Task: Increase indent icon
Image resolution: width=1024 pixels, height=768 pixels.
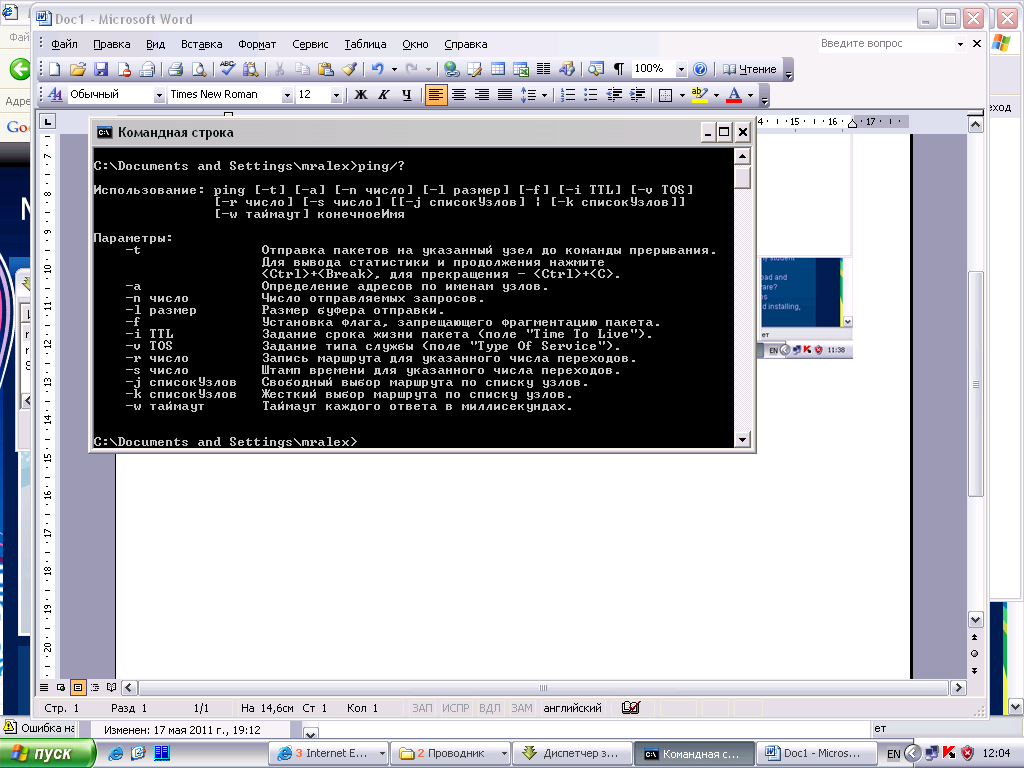Action: pos(637,95)
